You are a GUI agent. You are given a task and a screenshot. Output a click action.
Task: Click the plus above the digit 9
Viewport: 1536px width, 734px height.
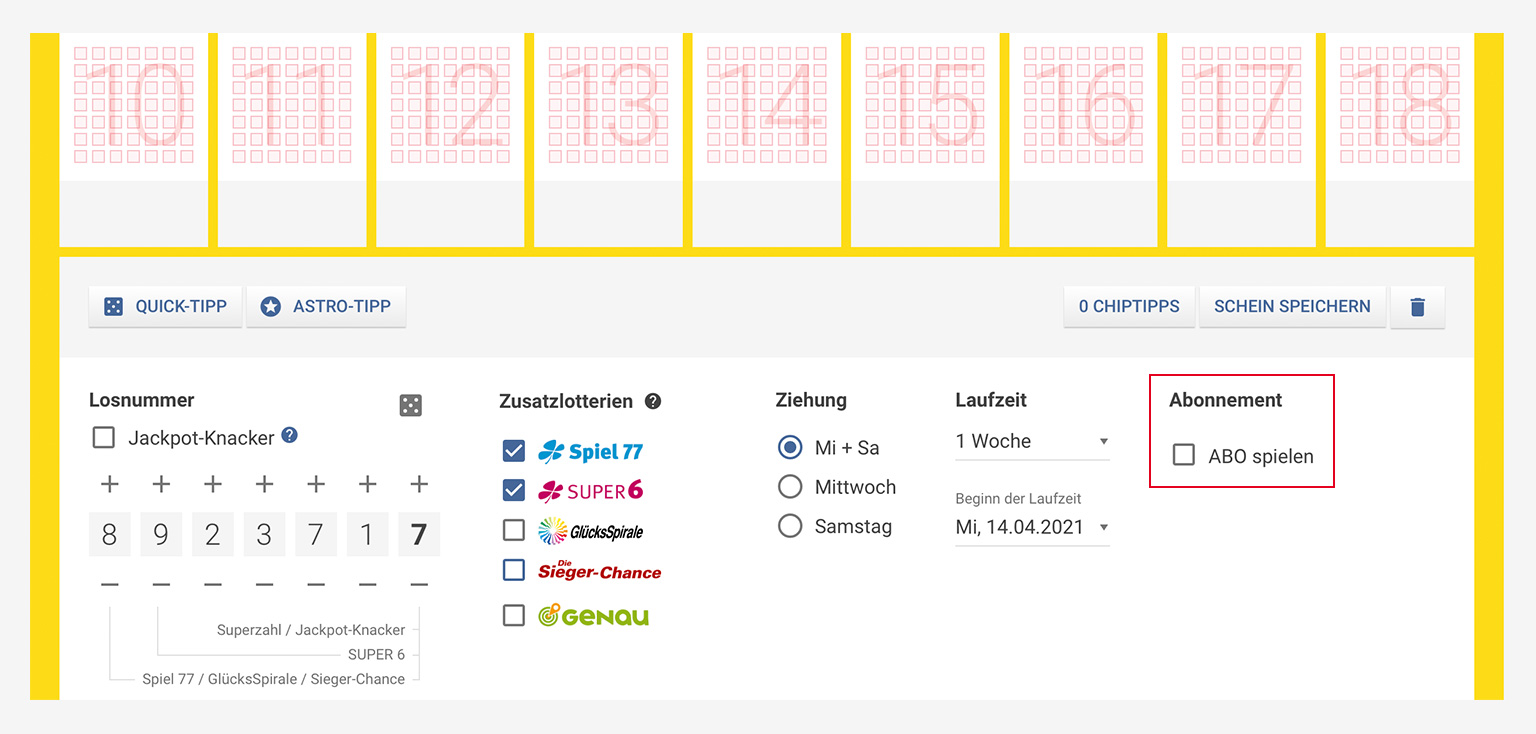point(161,485)
